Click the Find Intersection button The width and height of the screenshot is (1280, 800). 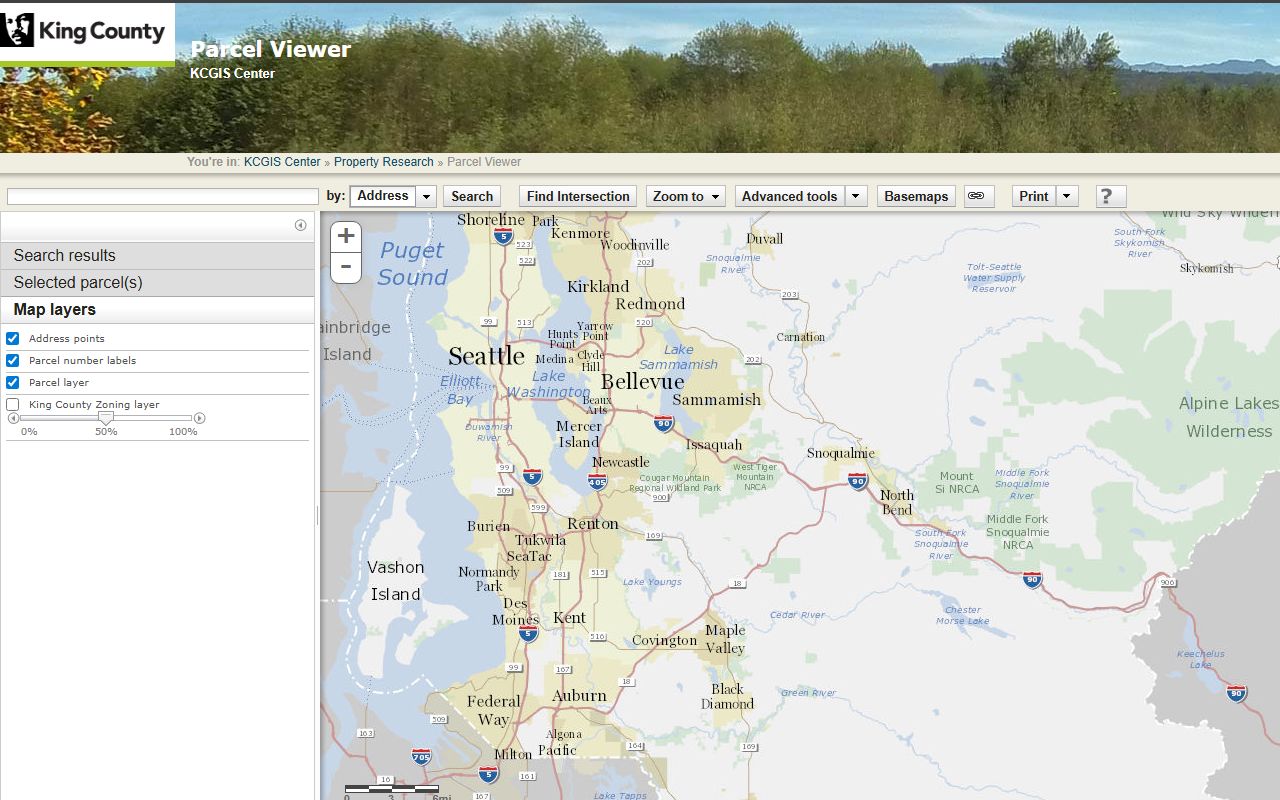[x=578, y=196]
